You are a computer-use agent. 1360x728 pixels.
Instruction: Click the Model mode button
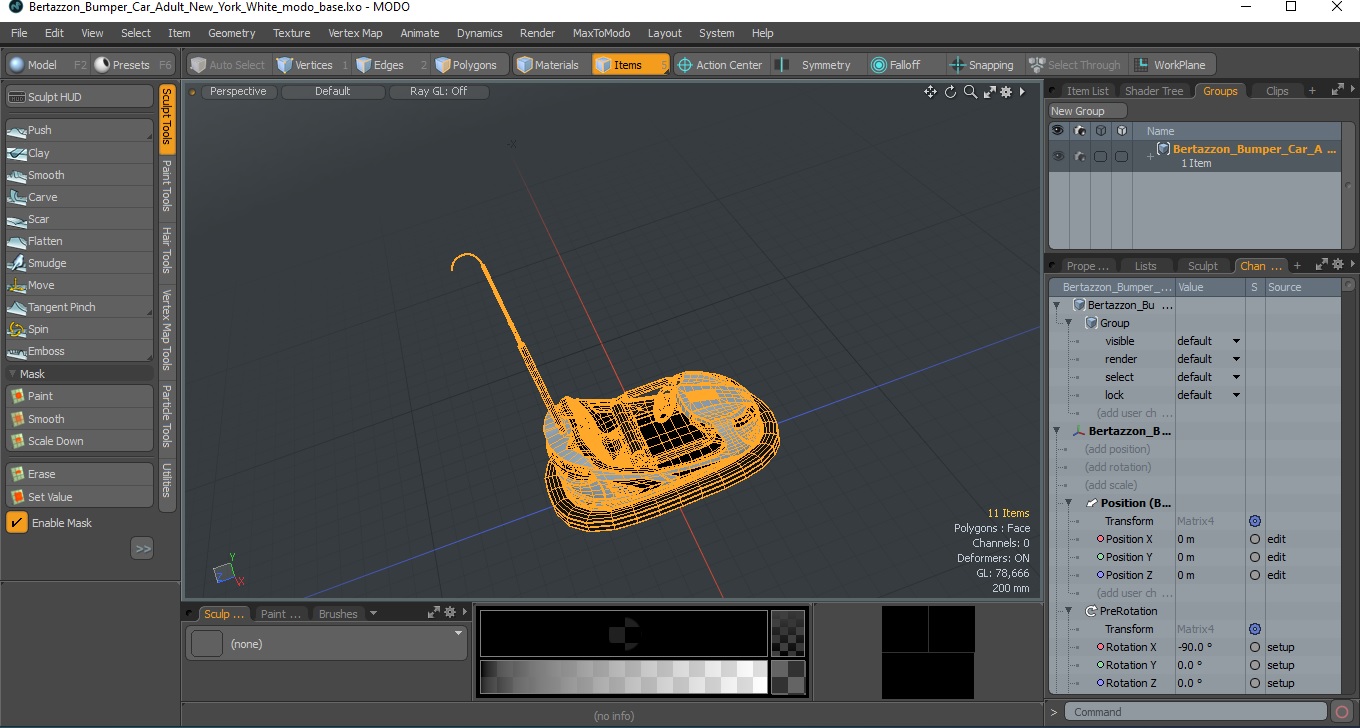(x=47, y=65)
